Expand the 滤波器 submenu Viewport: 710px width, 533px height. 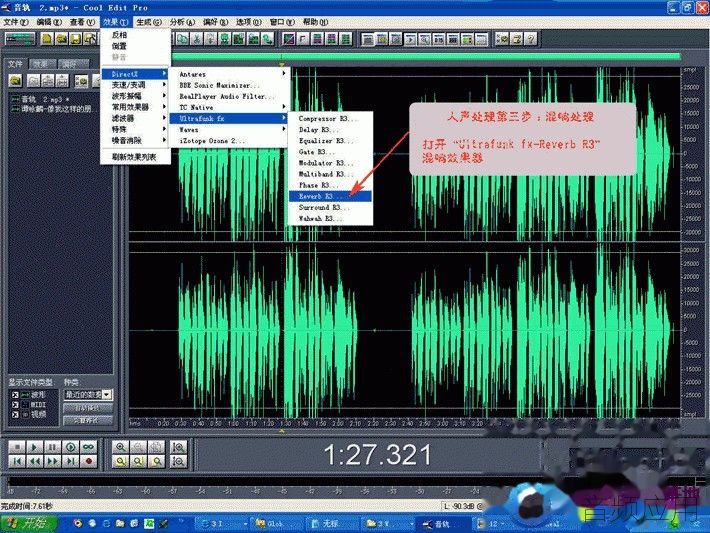pos(135,118)
